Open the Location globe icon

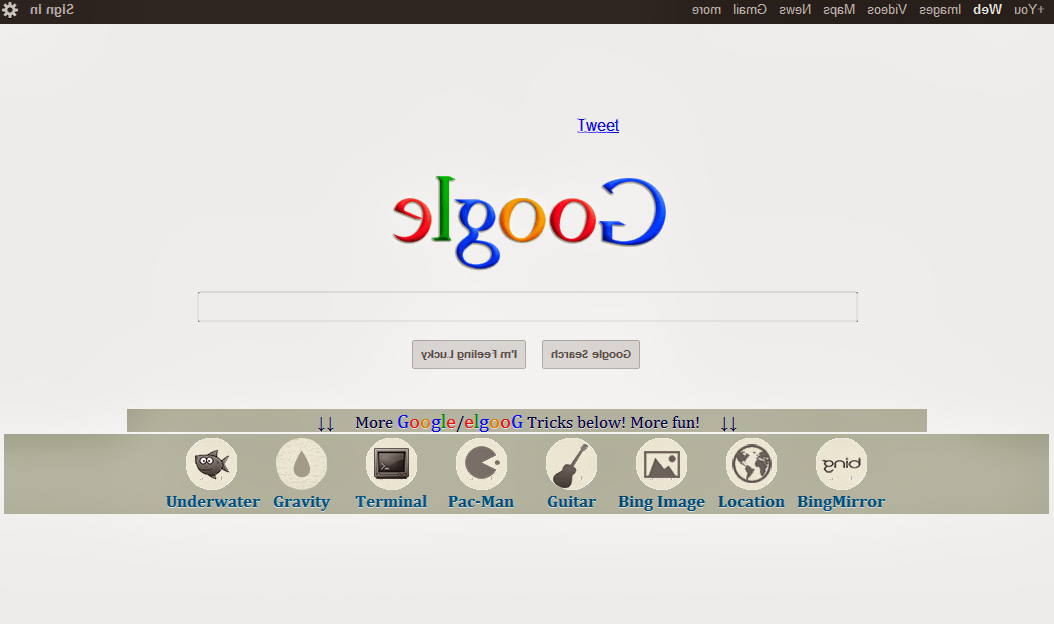click(752, 464)
